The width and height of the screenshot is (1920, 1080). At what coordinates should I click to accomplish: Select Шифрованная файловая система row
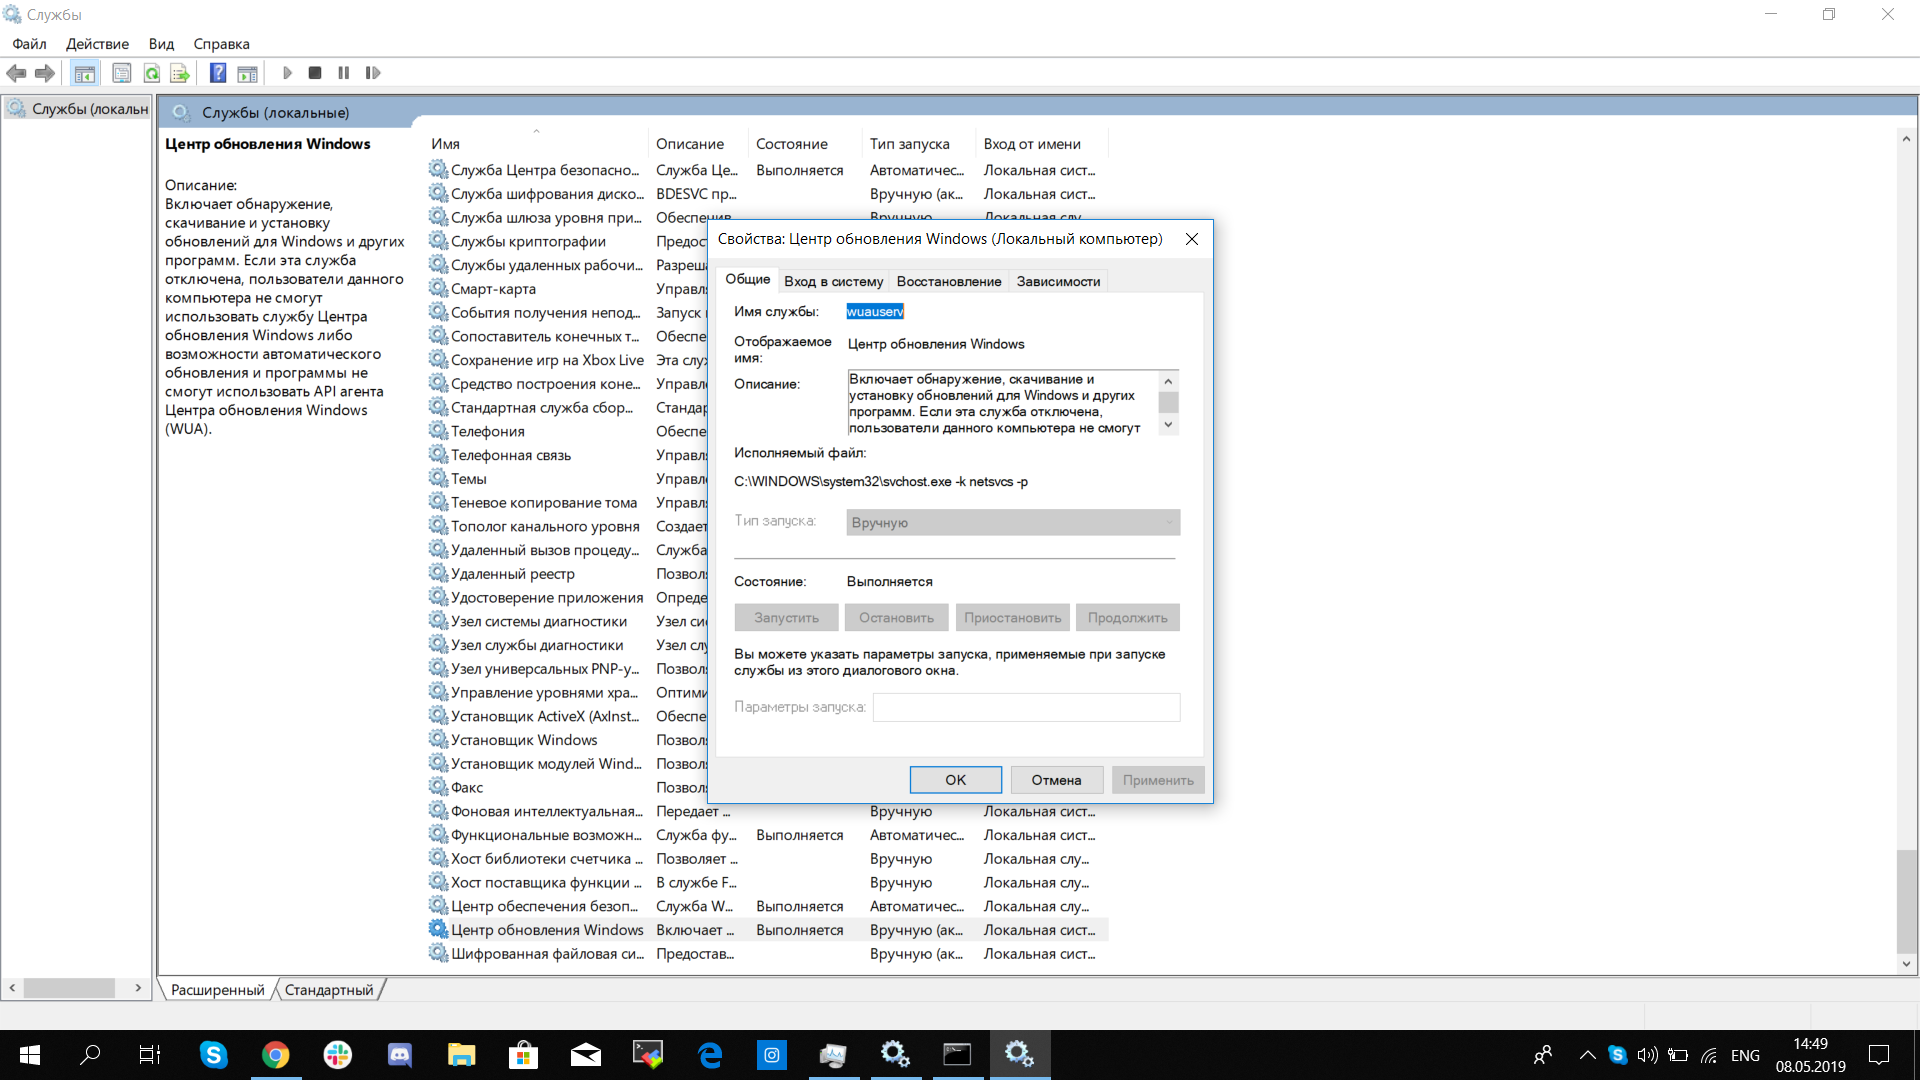pos(767,954)
